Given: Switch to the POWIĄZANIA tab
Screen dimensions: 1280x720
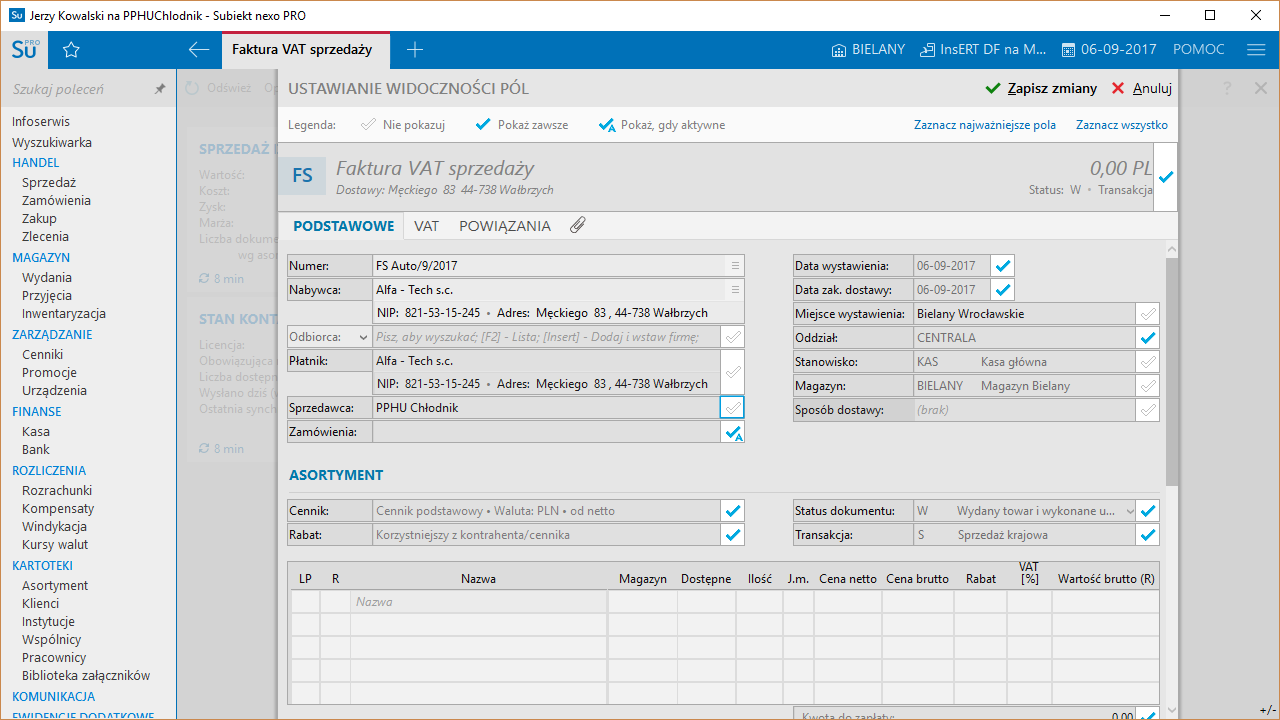Looking at the screenshot, I should [505, 226].
